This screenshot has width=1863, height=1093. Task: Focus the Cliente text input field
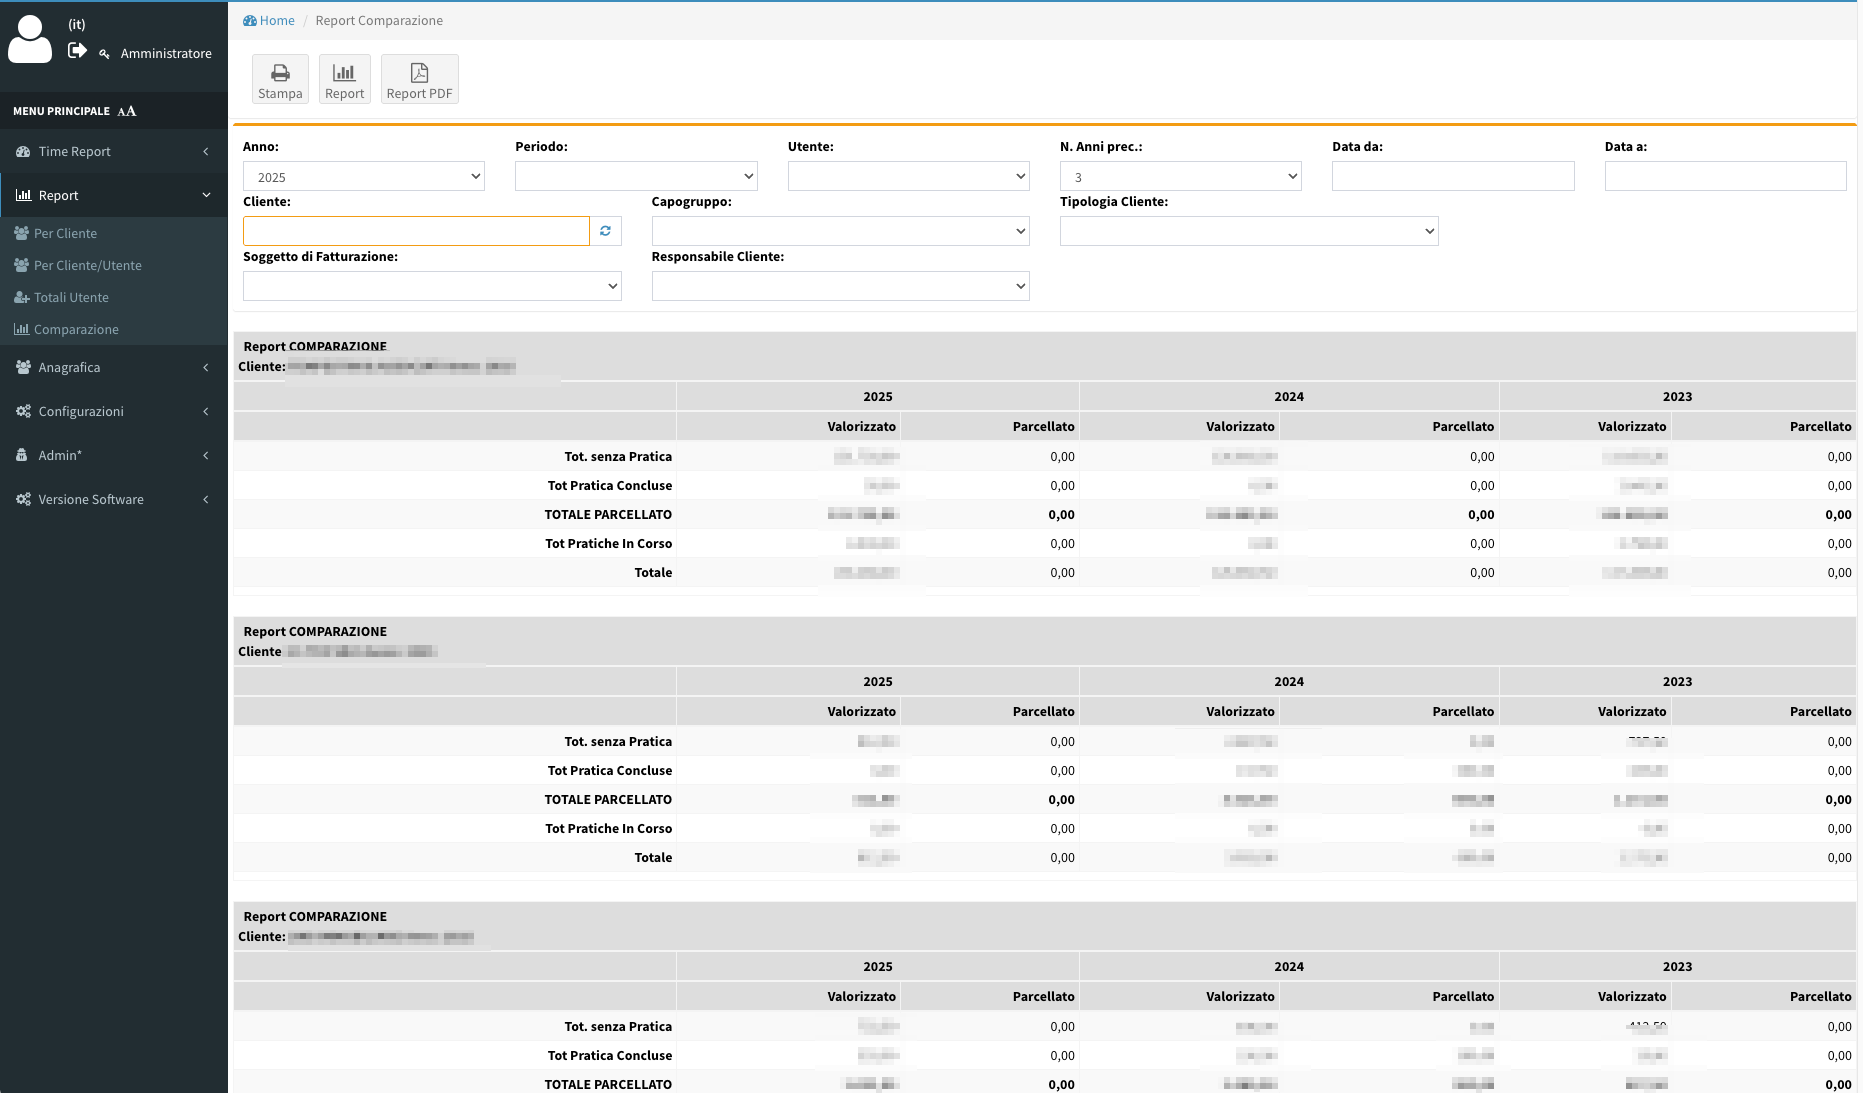click(416, 232)
